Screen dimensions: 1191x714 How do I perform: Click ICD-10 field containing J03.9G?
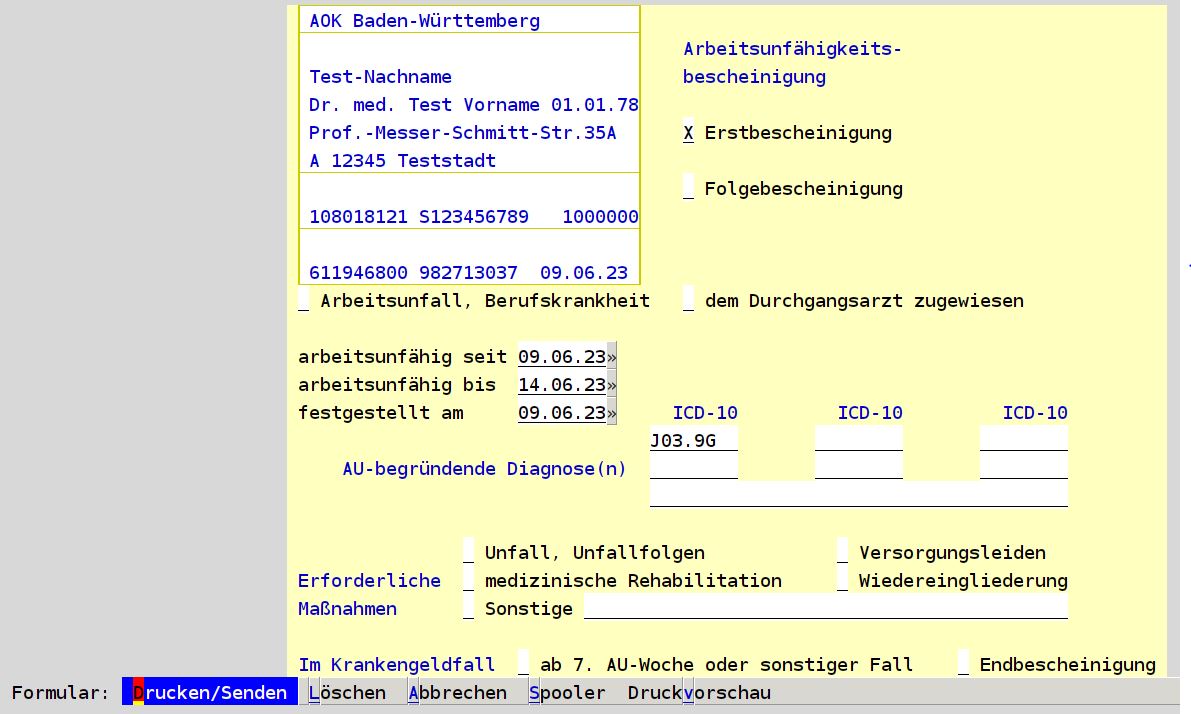pos(693,441)
